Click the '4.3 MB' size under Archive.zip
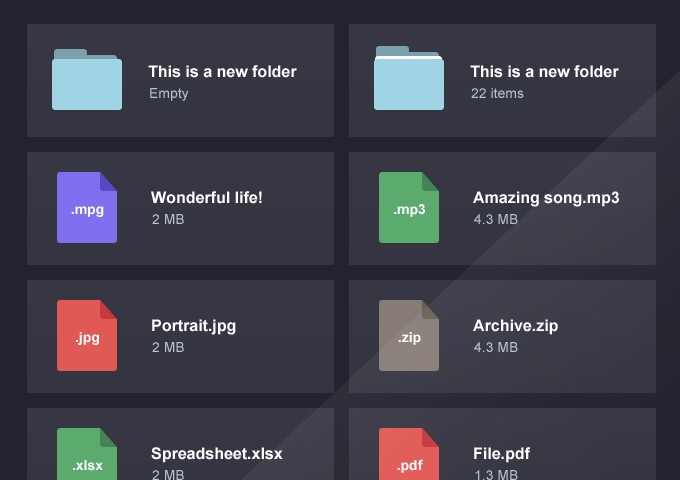Image resolution: width=680 pixels, height=480 pixels. tap(496, 347)
